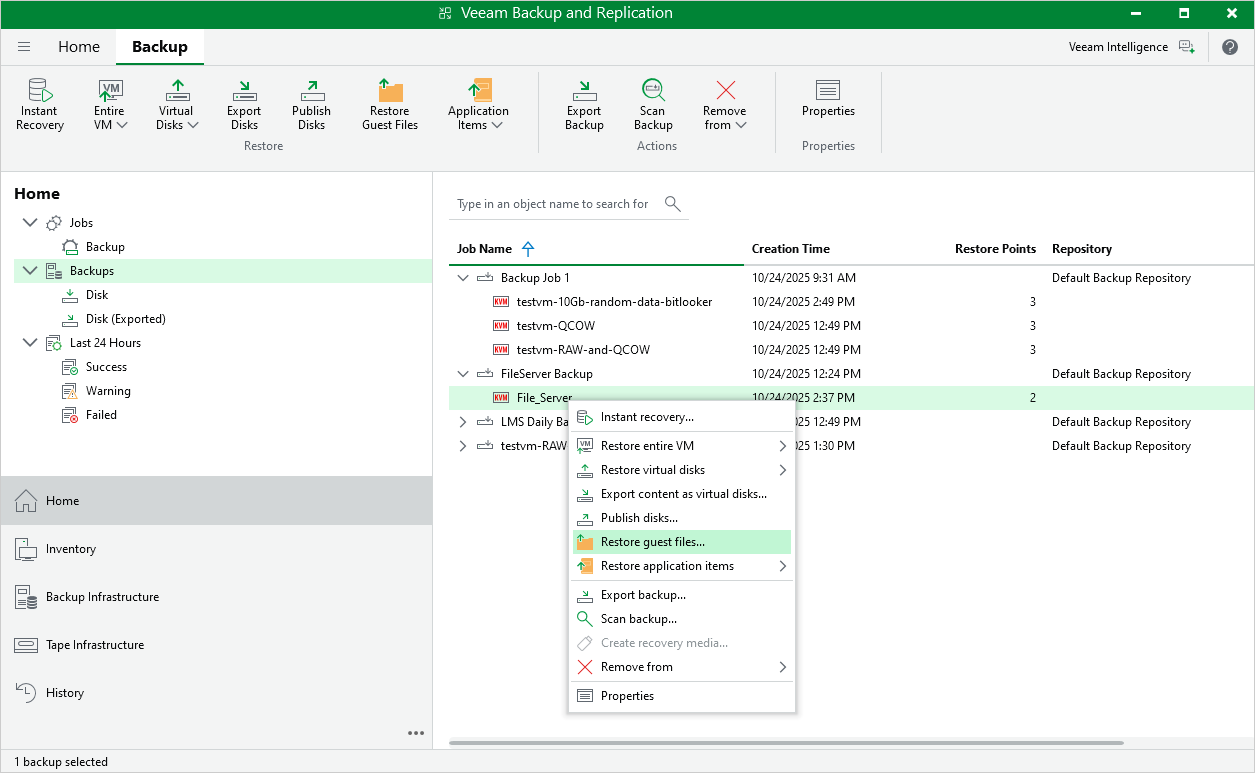The width and height of the screenshot is (1255, 773).
Task: Open the Entire VM restore ribbon button
Action: [x=110, y=105]
